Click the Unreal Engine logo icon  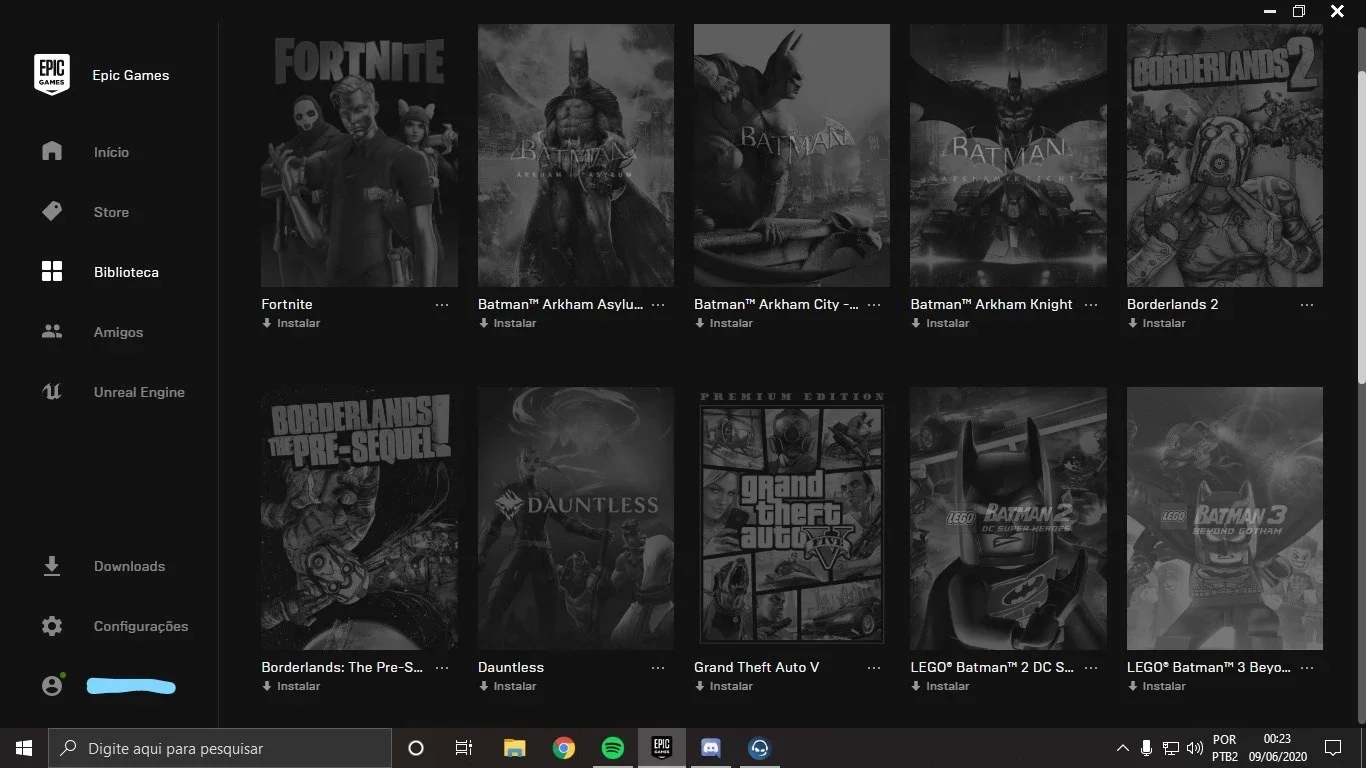coord(52,392)
